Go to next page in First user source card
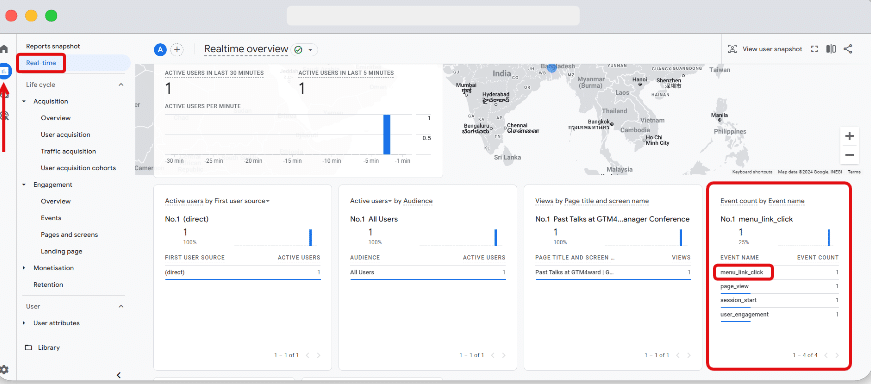Screen dimensions: 871x384 click(319, 355)
